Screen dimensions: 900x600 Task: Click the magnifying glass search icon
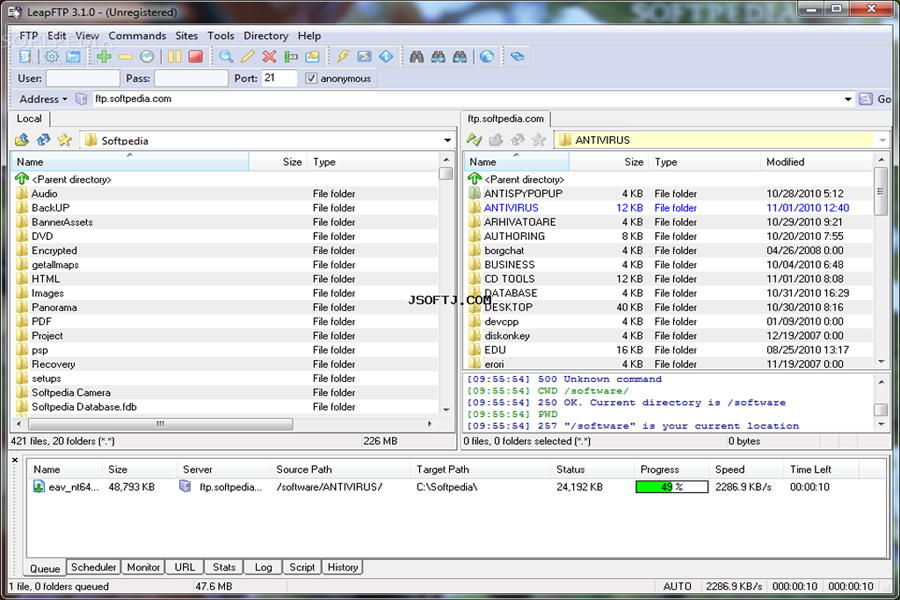click(226, 57)
